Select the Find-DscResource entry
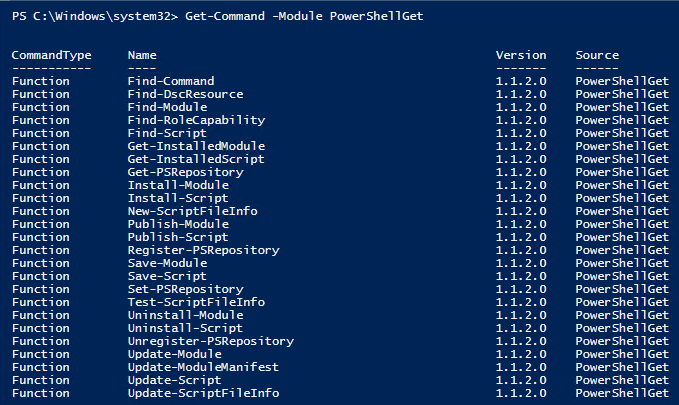The height and width of the screenshot is (405, 679). (185, 94)
